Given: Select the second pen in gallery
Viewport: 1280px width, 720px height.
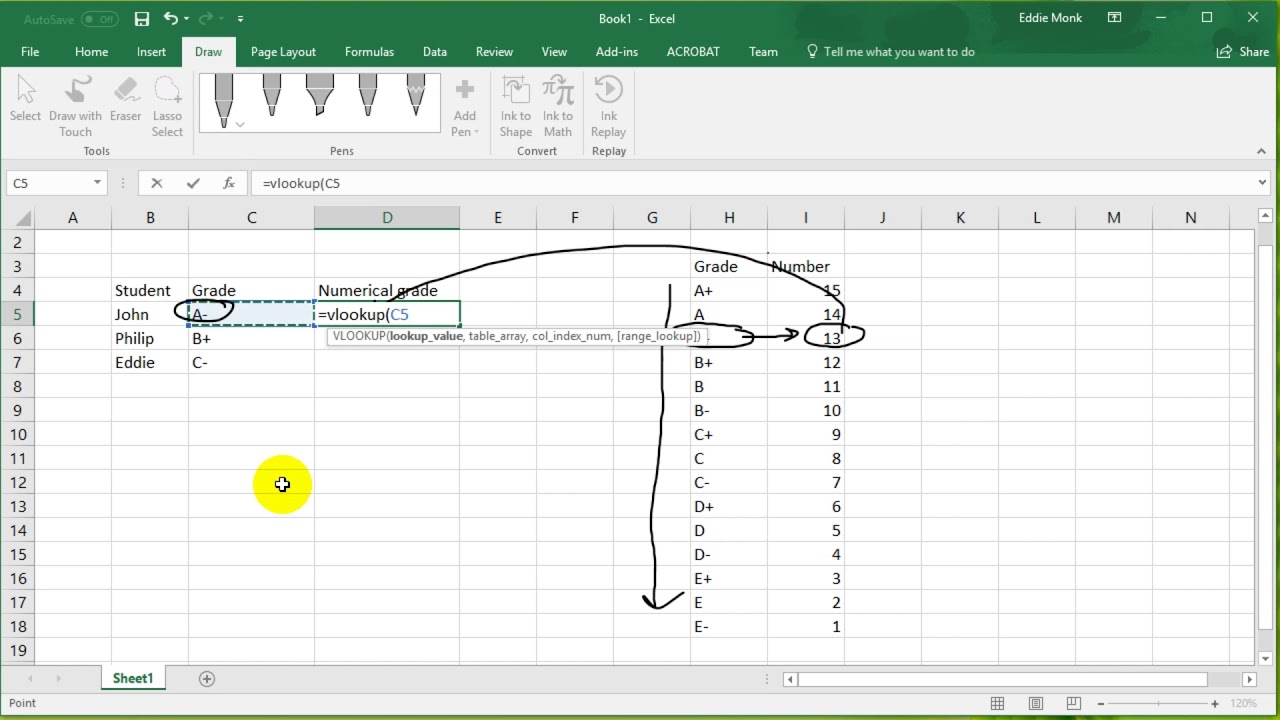Looking at the screenshot, I should click(272, 96).
